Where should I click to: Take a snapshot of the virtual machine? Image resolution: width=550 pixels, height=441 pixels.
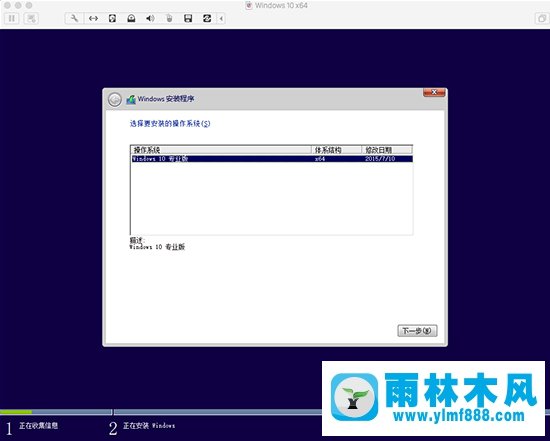[x=31, y=18]
